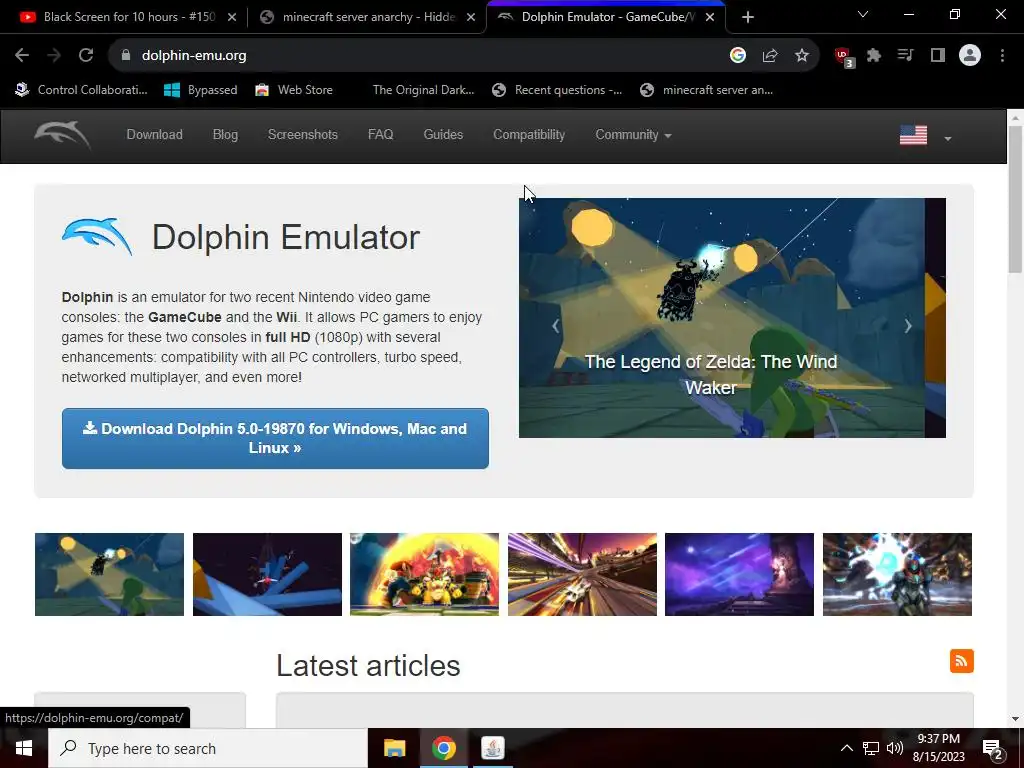The height and width of the screenshot is (768, 1024).
Task: Open the uBlock Origin extension
Action: [x=844, y=57]
